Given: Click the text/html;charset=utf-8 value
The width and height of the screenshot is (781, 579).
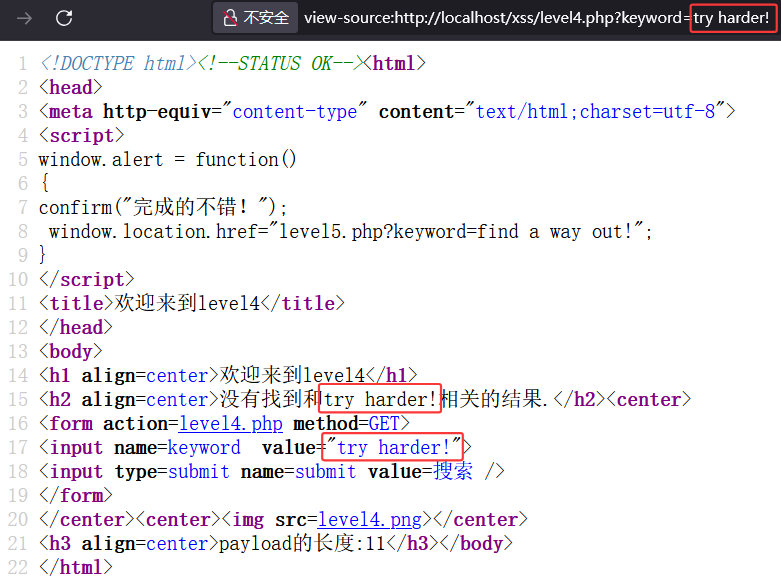Looking at the screenshot, I should tap(595, 112).
